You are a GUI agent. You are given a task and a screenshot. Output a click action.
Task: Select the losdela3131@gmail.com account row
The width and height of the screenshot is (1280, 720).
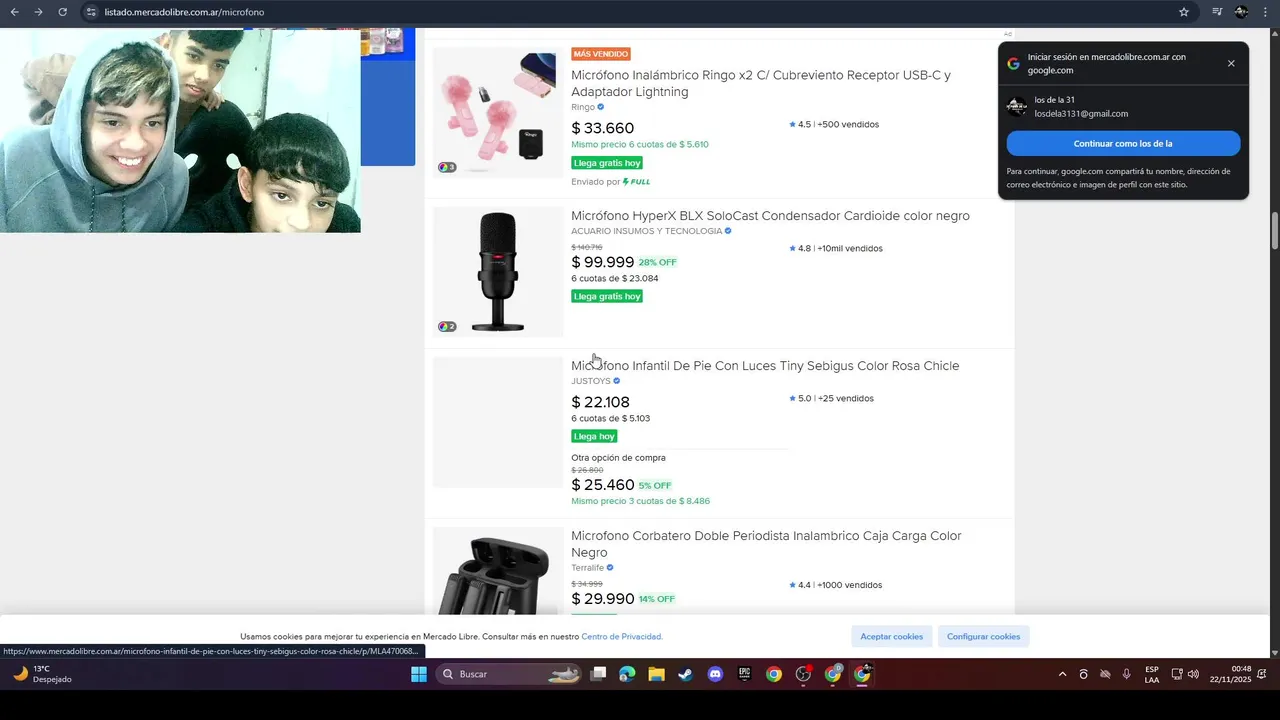pos(1123,106)
